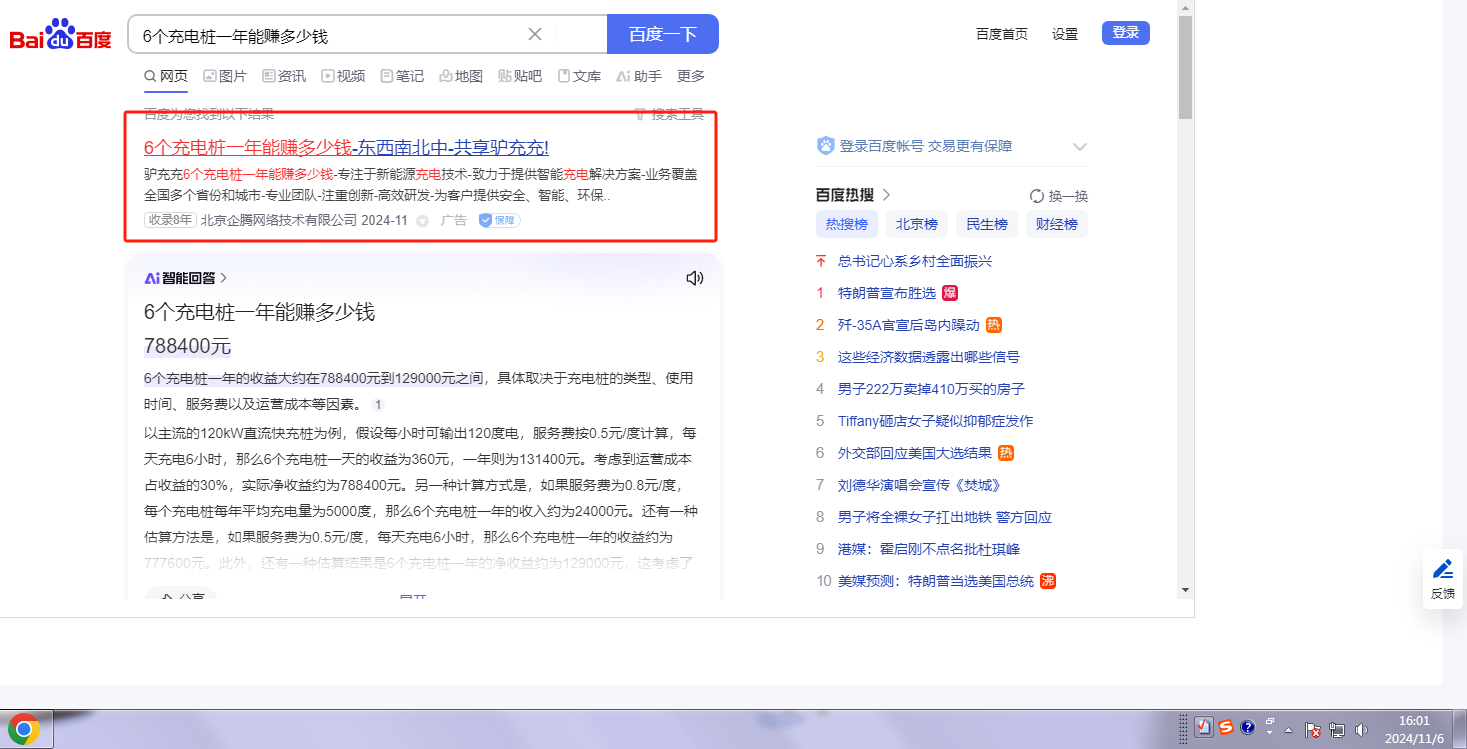Click the Baidu logo
1467x749 pixels.
pyautogui.click(x=61, y=35)
